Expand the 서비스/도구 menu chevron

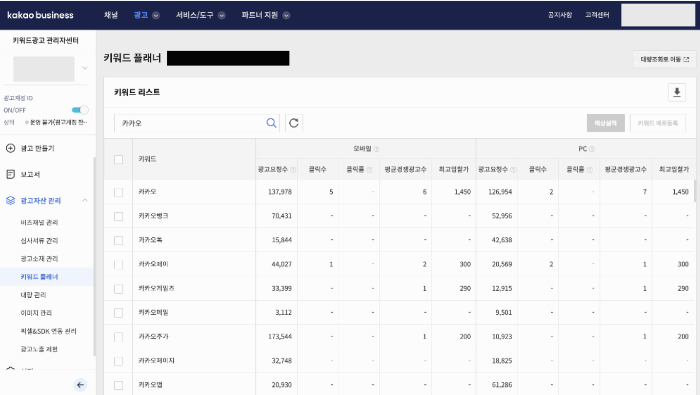pos(221,15)
